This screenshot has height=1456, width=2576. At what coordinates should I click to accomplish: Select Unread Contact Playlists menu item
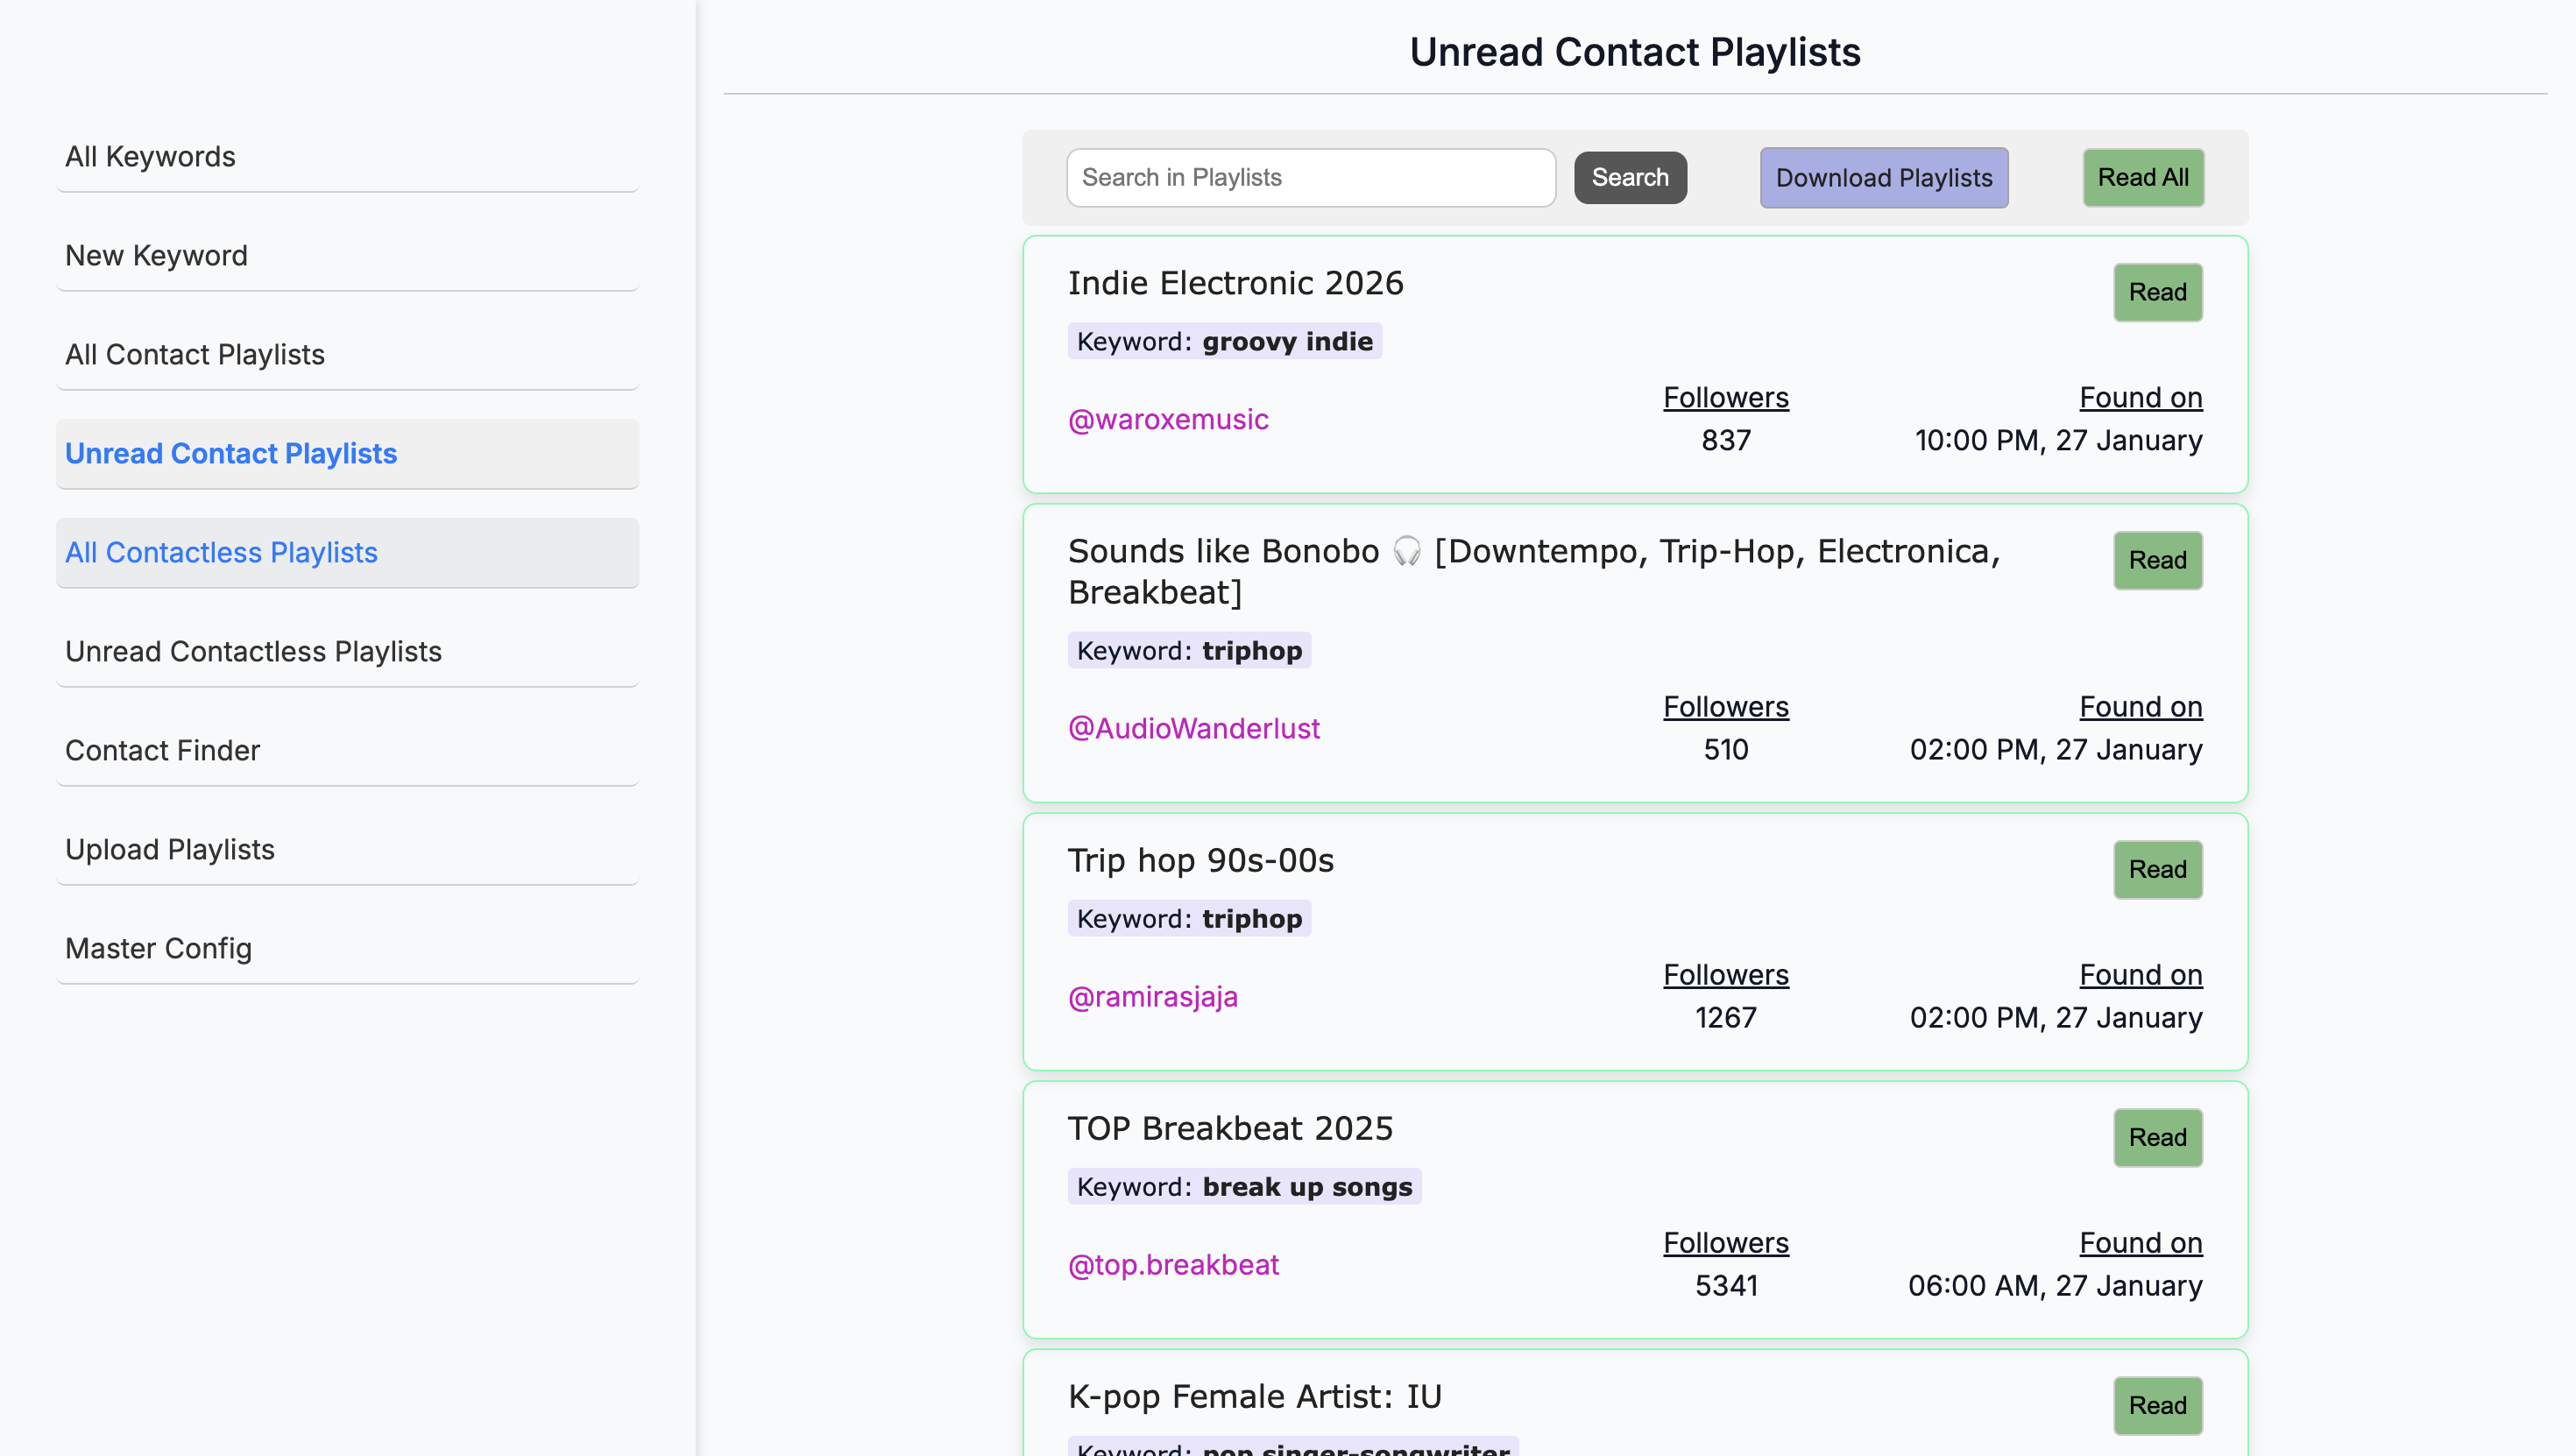(x=347, y=454)
